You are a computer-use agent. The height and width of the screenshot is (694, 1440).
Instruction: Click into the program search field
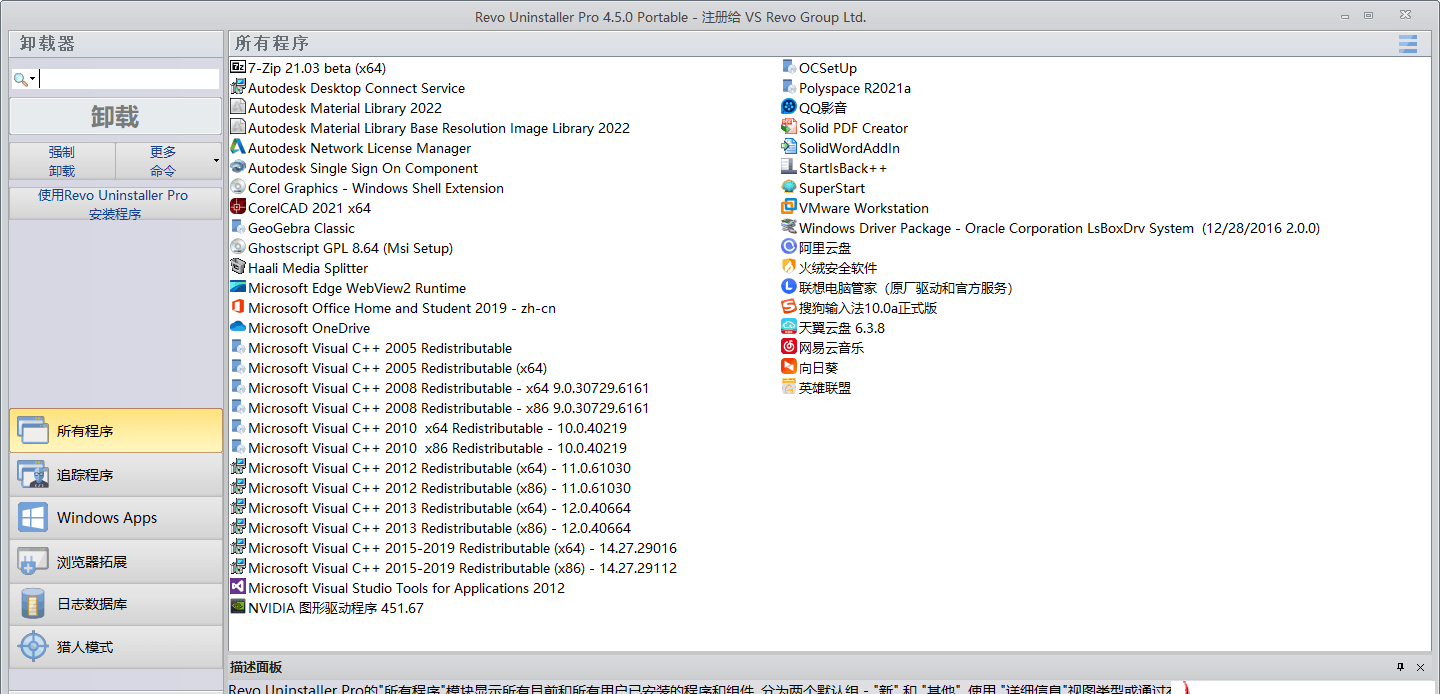click(128, 79)
